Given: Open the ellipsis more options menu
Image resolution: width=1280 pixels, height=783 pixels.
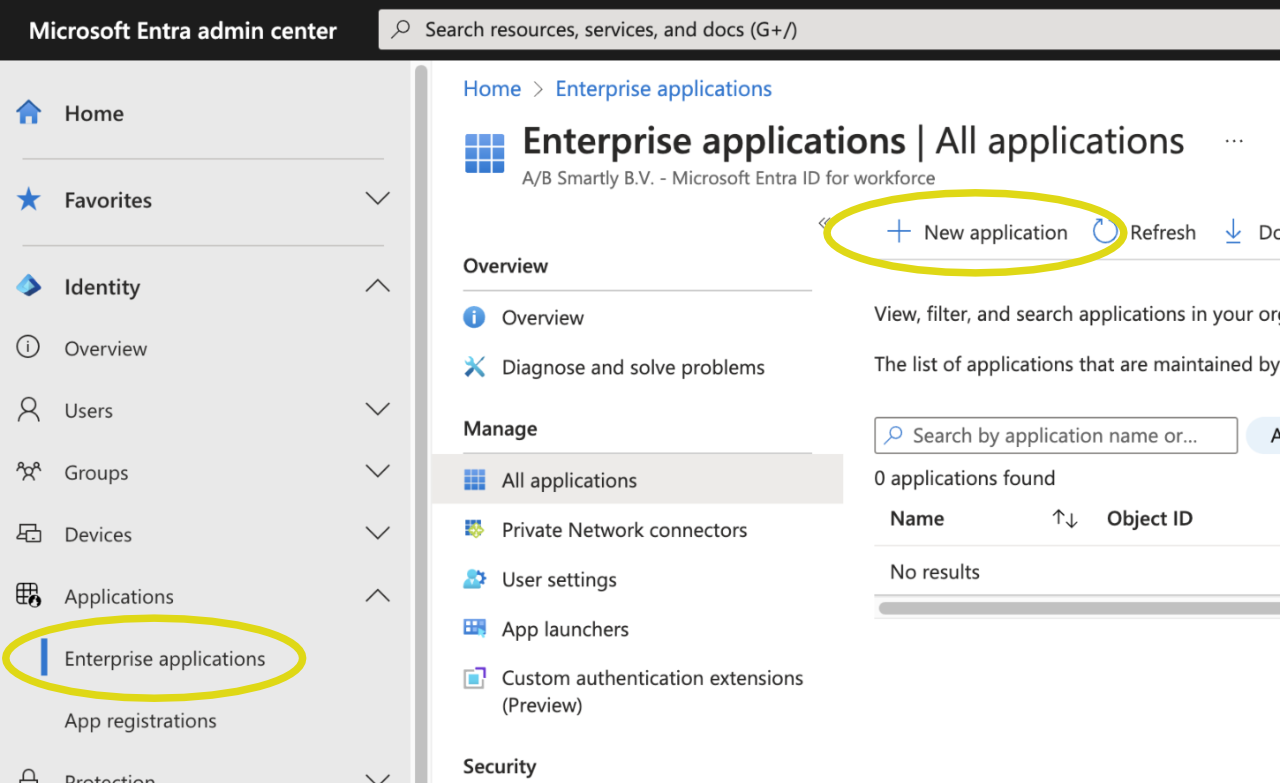Looking at the screenshot, I should [1234, 142].
